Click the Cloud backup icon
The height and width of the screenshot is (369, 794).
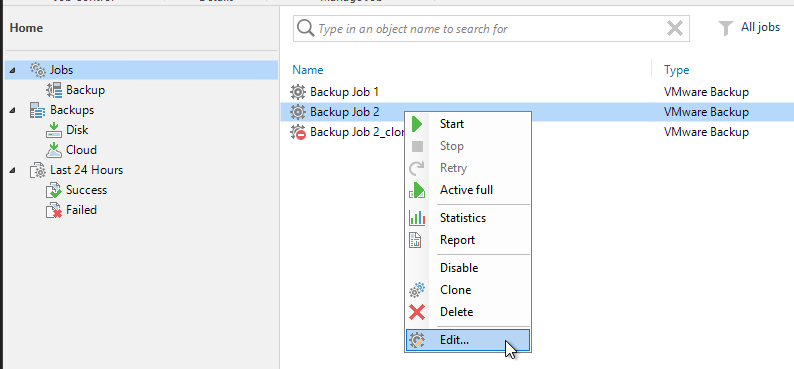click(54, 150)
